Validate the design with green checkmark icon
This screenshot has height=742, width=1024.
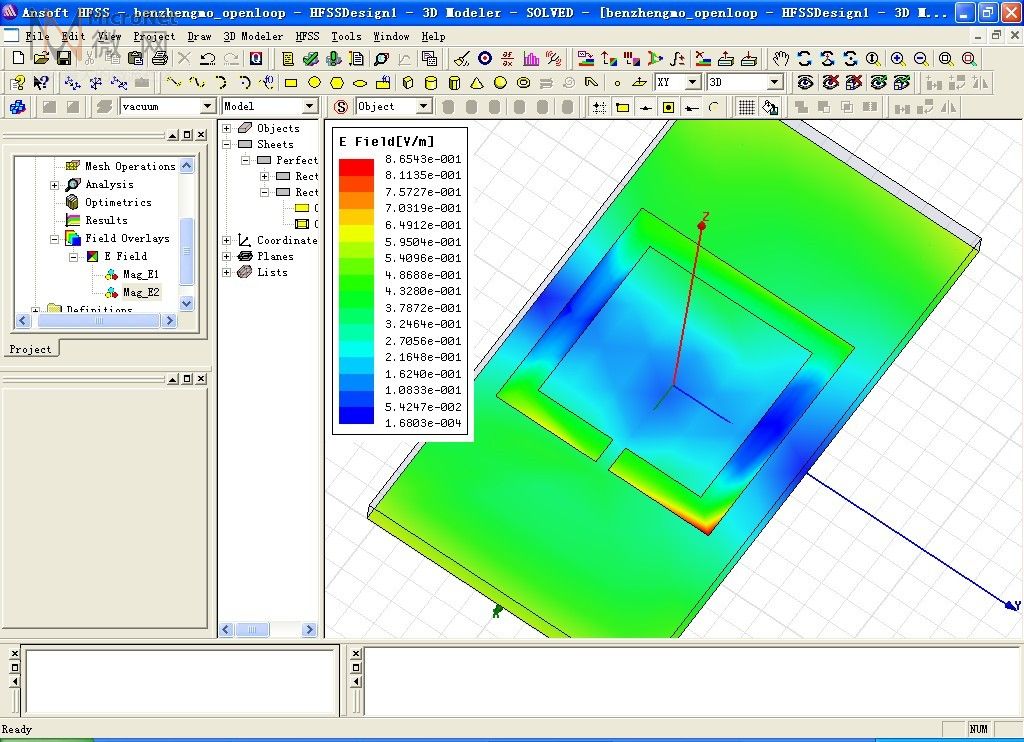tap(311, 59)
